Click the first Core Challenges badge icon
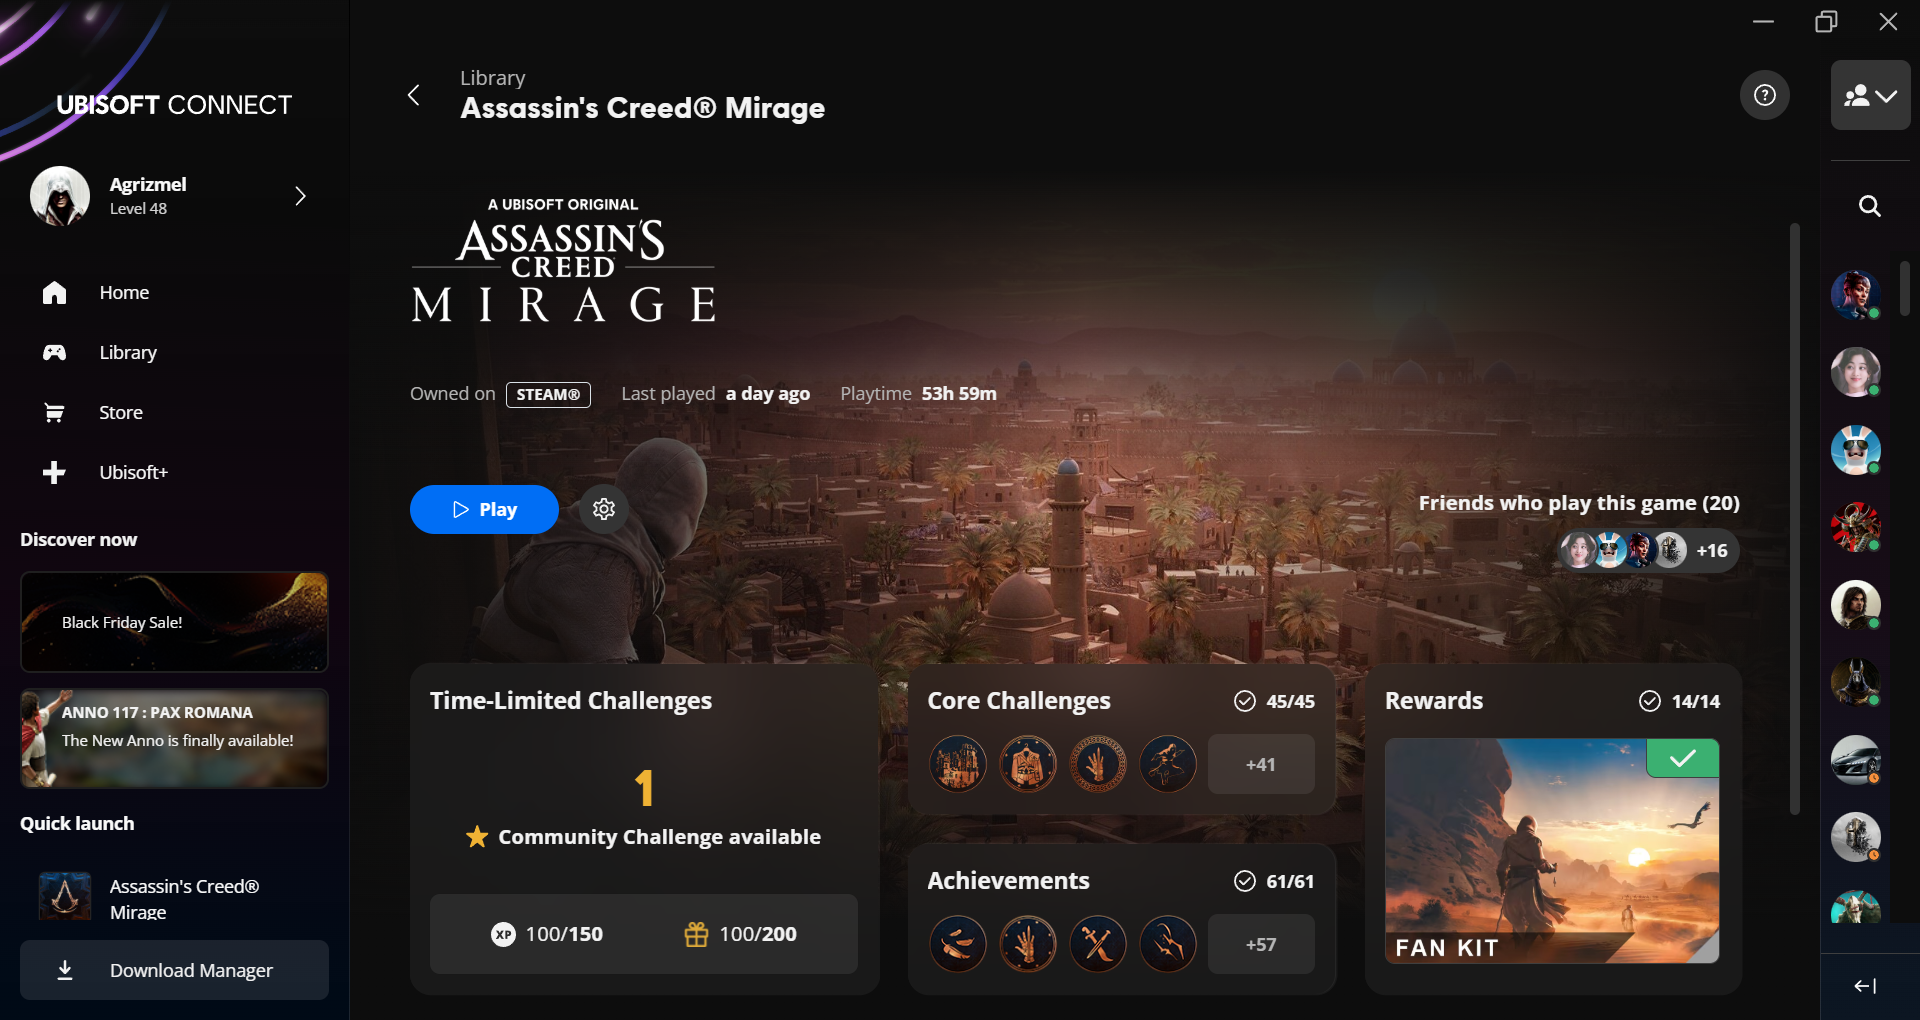Viewport: 1920px width, 1020px height. tap(958, 764)
